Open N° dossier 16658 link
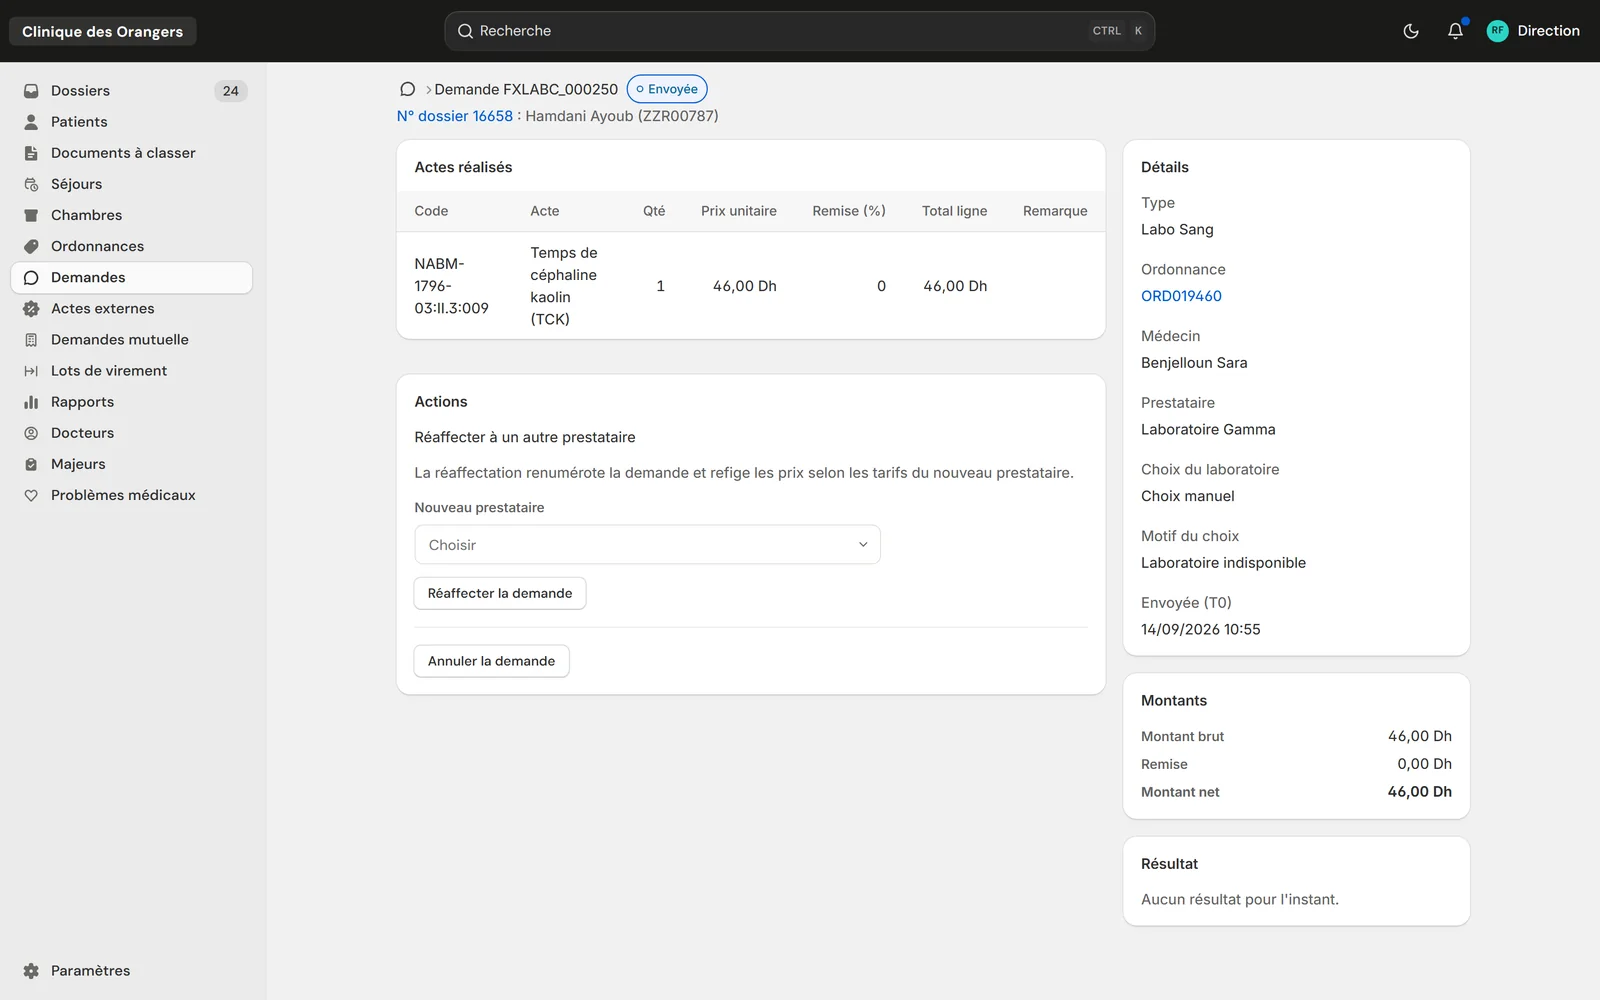Image resolution: width=1600 pixels, height=1000 pixels. pos(455,116)
